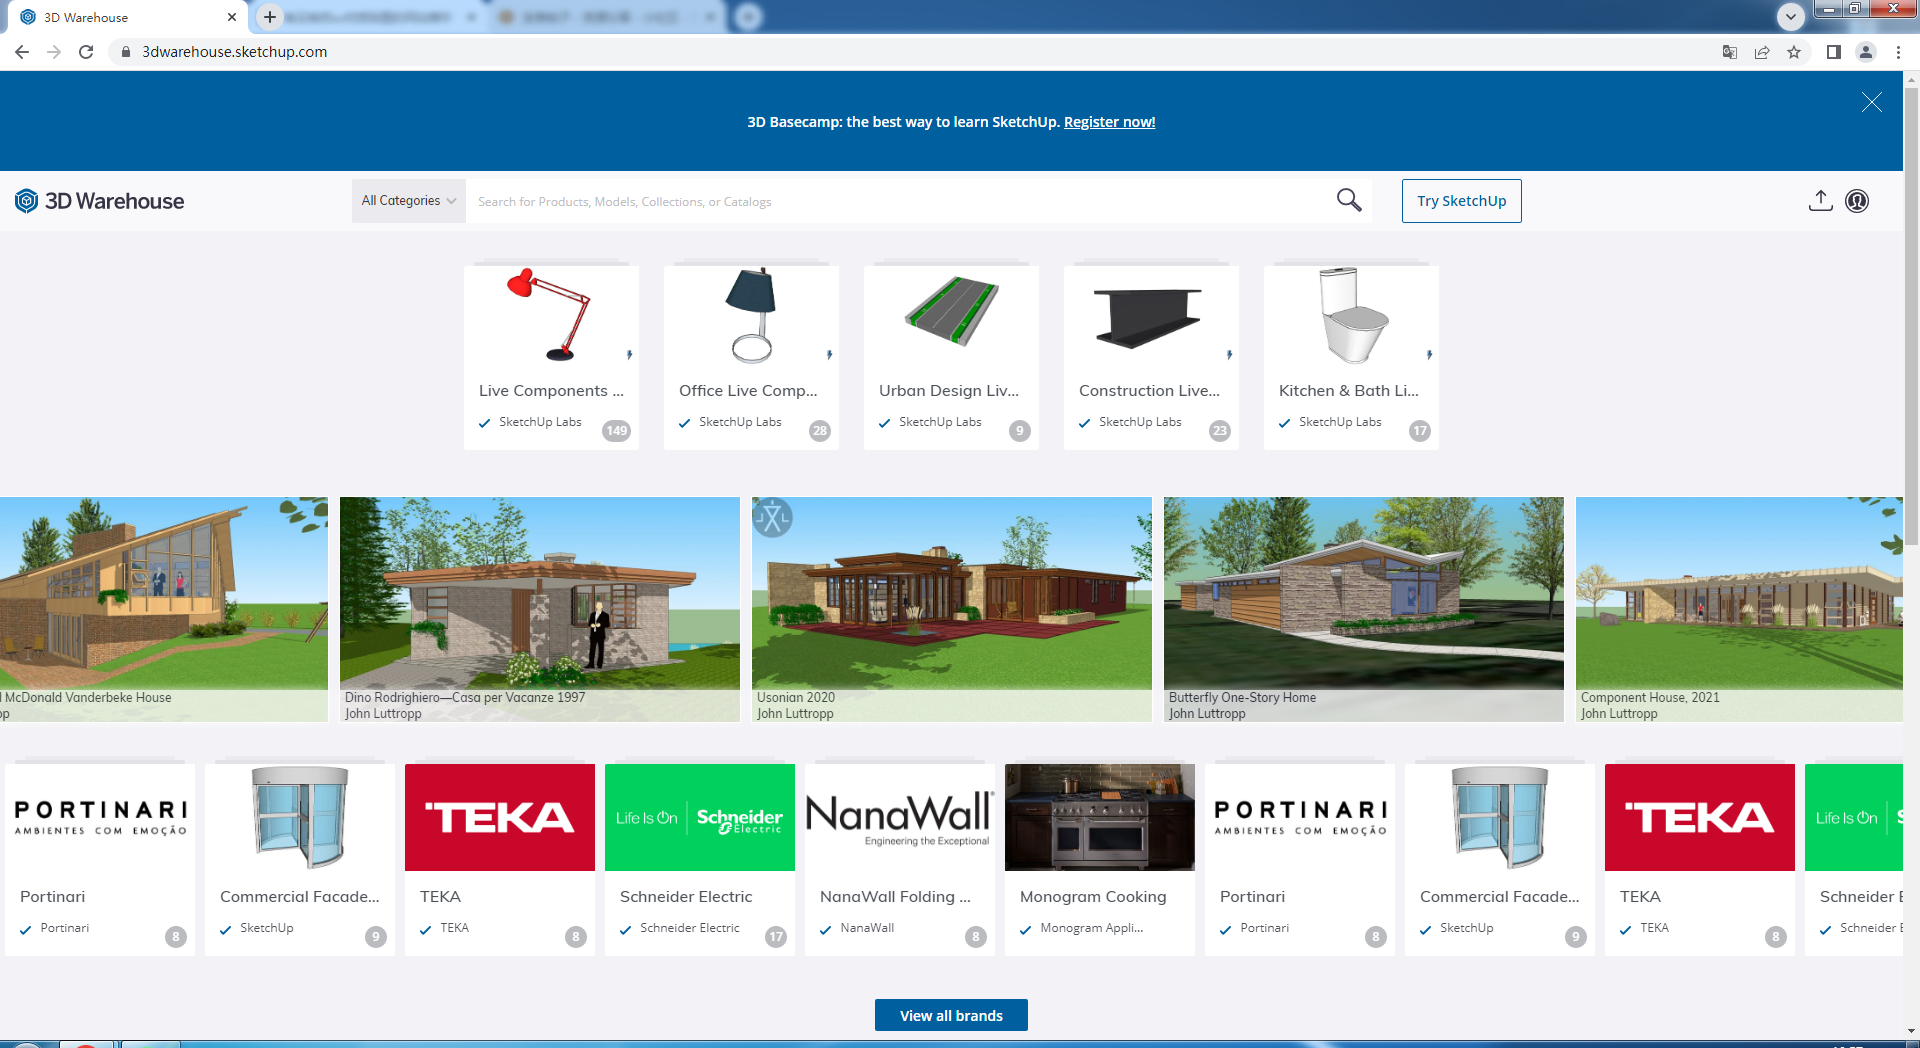Click the 28 count badge on Office Live

click(x=820, y=431)
